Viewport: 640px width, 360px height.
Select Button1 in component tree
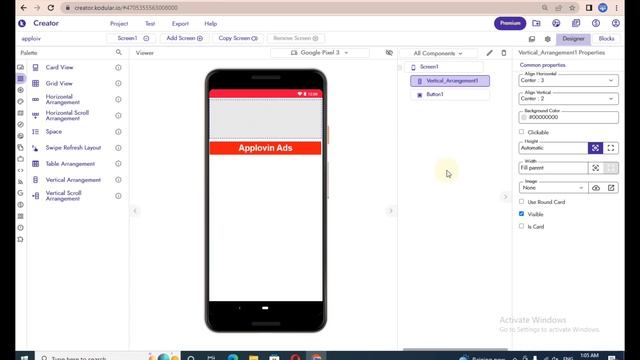click(450, 94)
